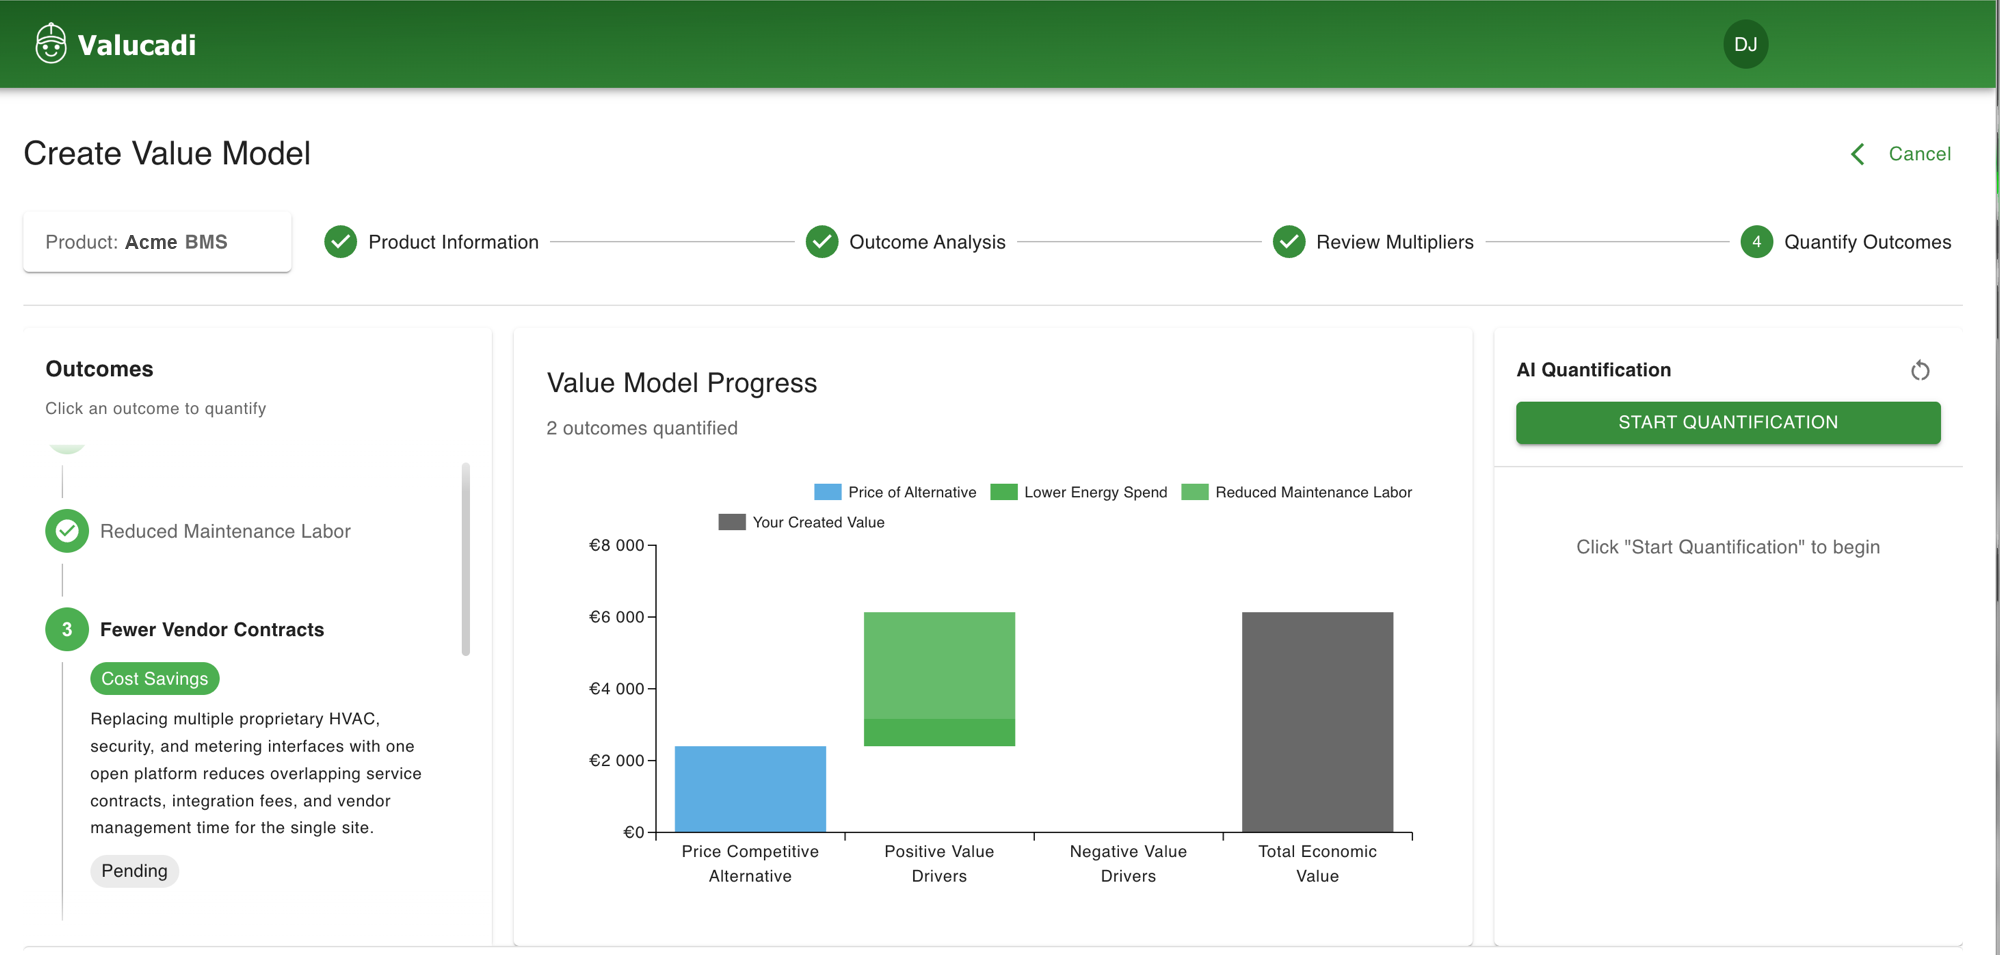This screenshot has height=955, width=2000.
Task: Click the Review Multipliers step checkmark
Action: tap(1289, 242)
